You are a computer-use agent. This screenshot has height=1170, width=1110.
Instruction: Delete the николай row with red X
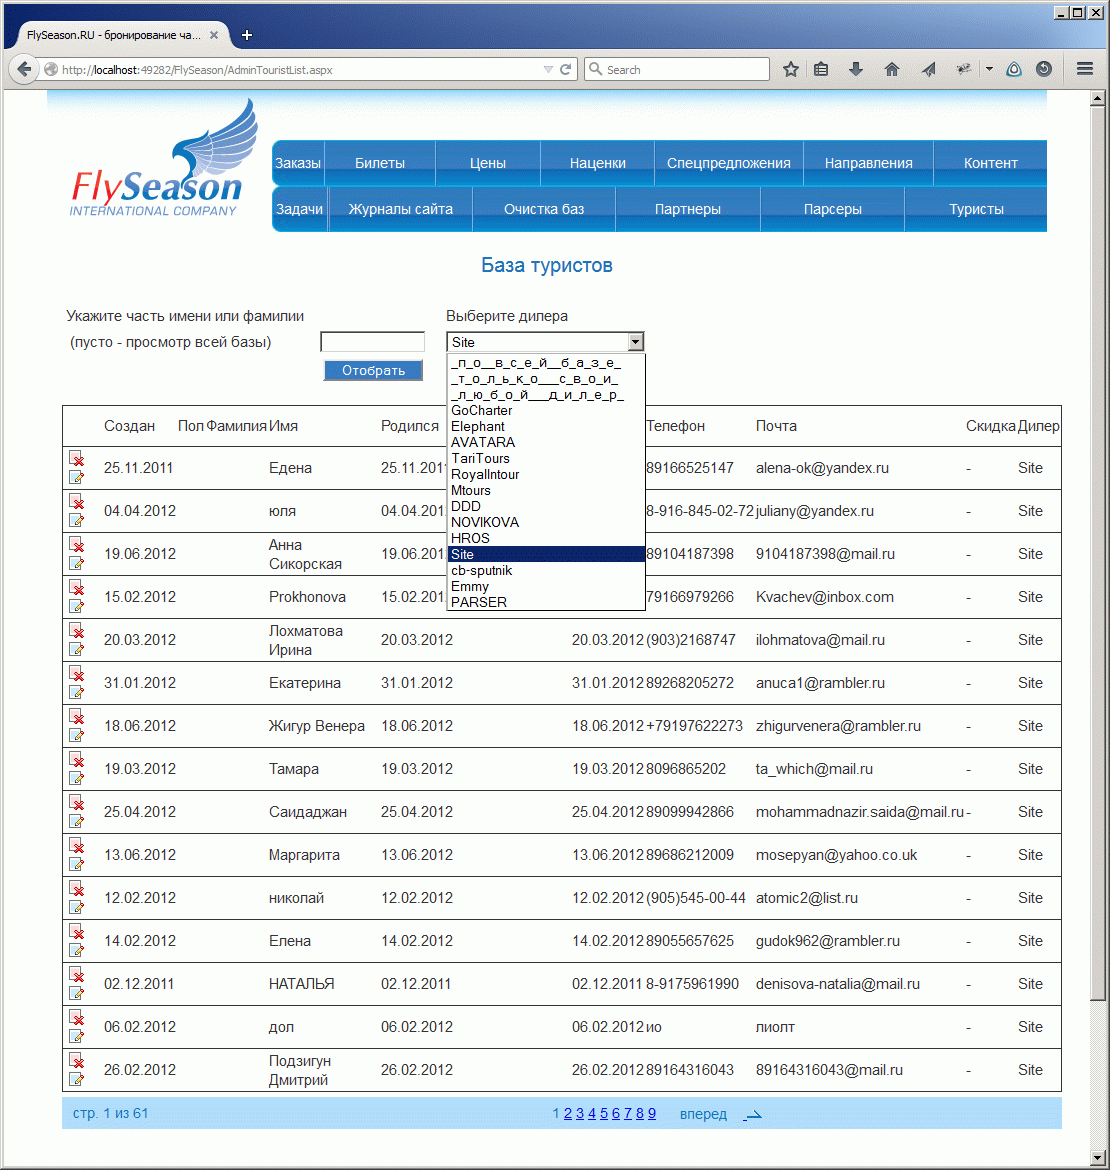pyautogui.click(x=77, y=888)
